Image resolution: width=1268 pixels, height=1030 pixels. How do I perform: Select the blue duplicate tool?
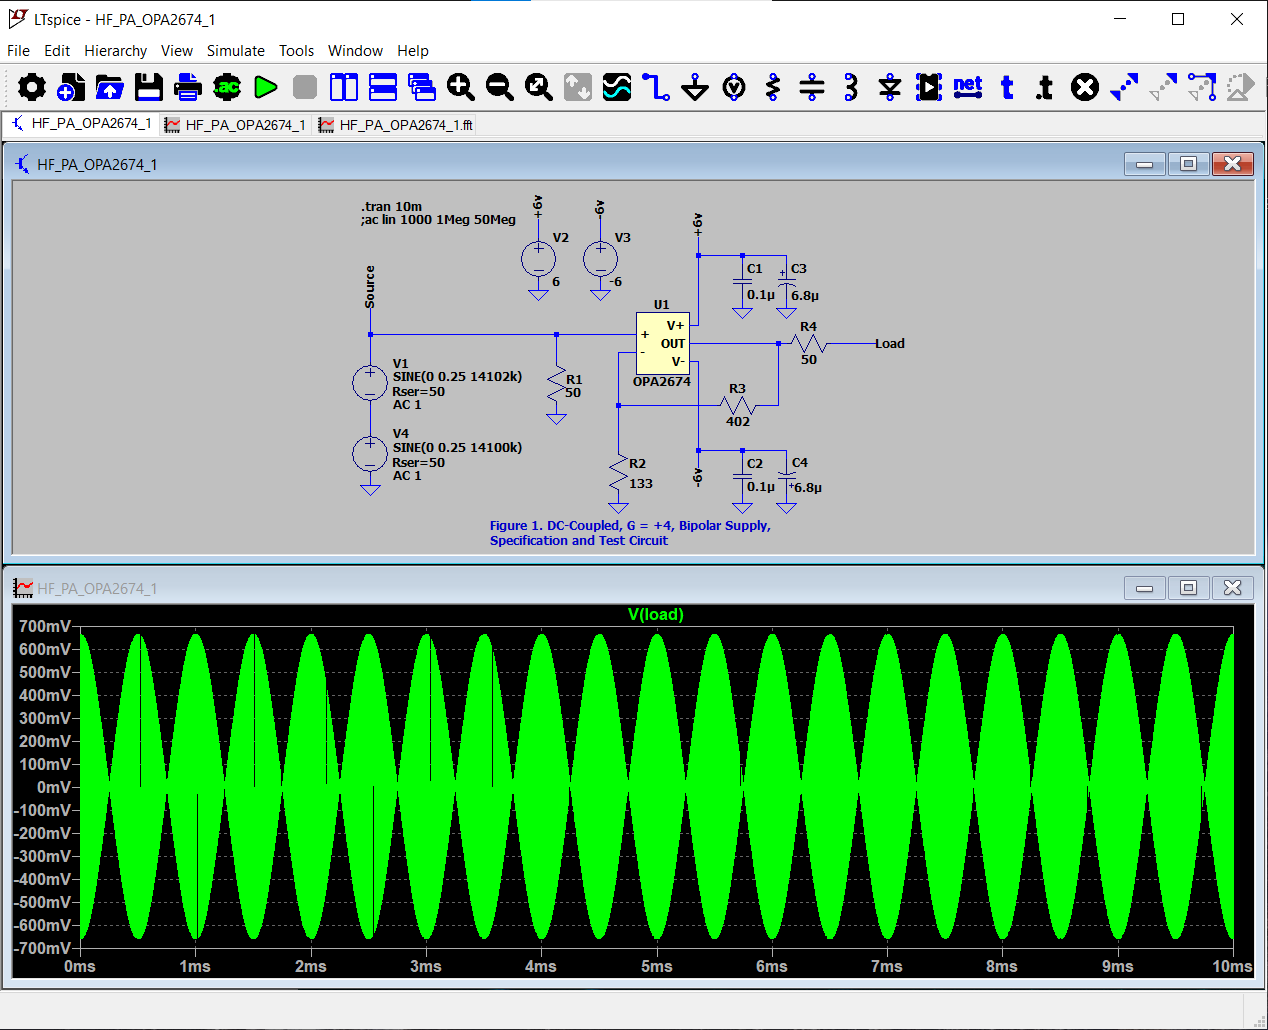[x=1124, y=88]
